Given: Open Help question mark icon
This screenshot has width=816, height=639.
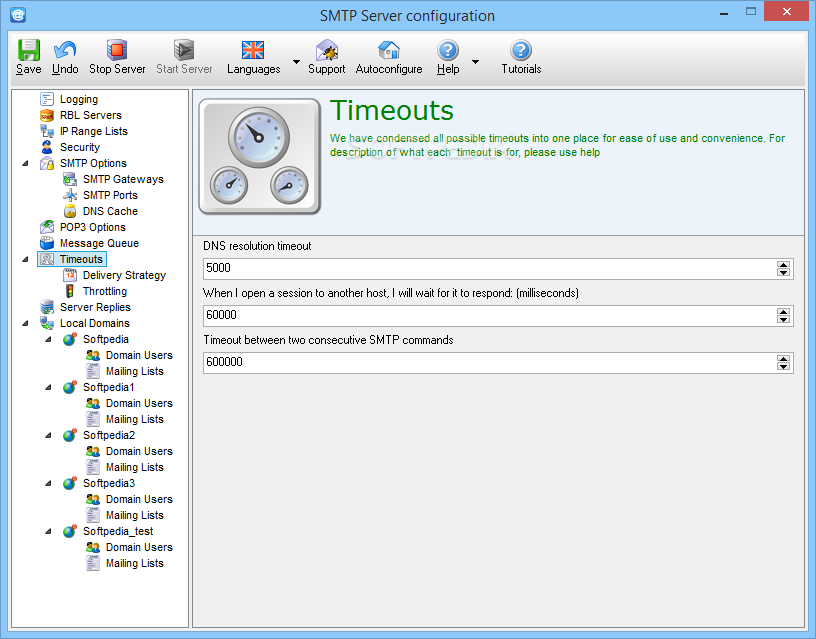Looking at the screenshot, I should point(448,50).
